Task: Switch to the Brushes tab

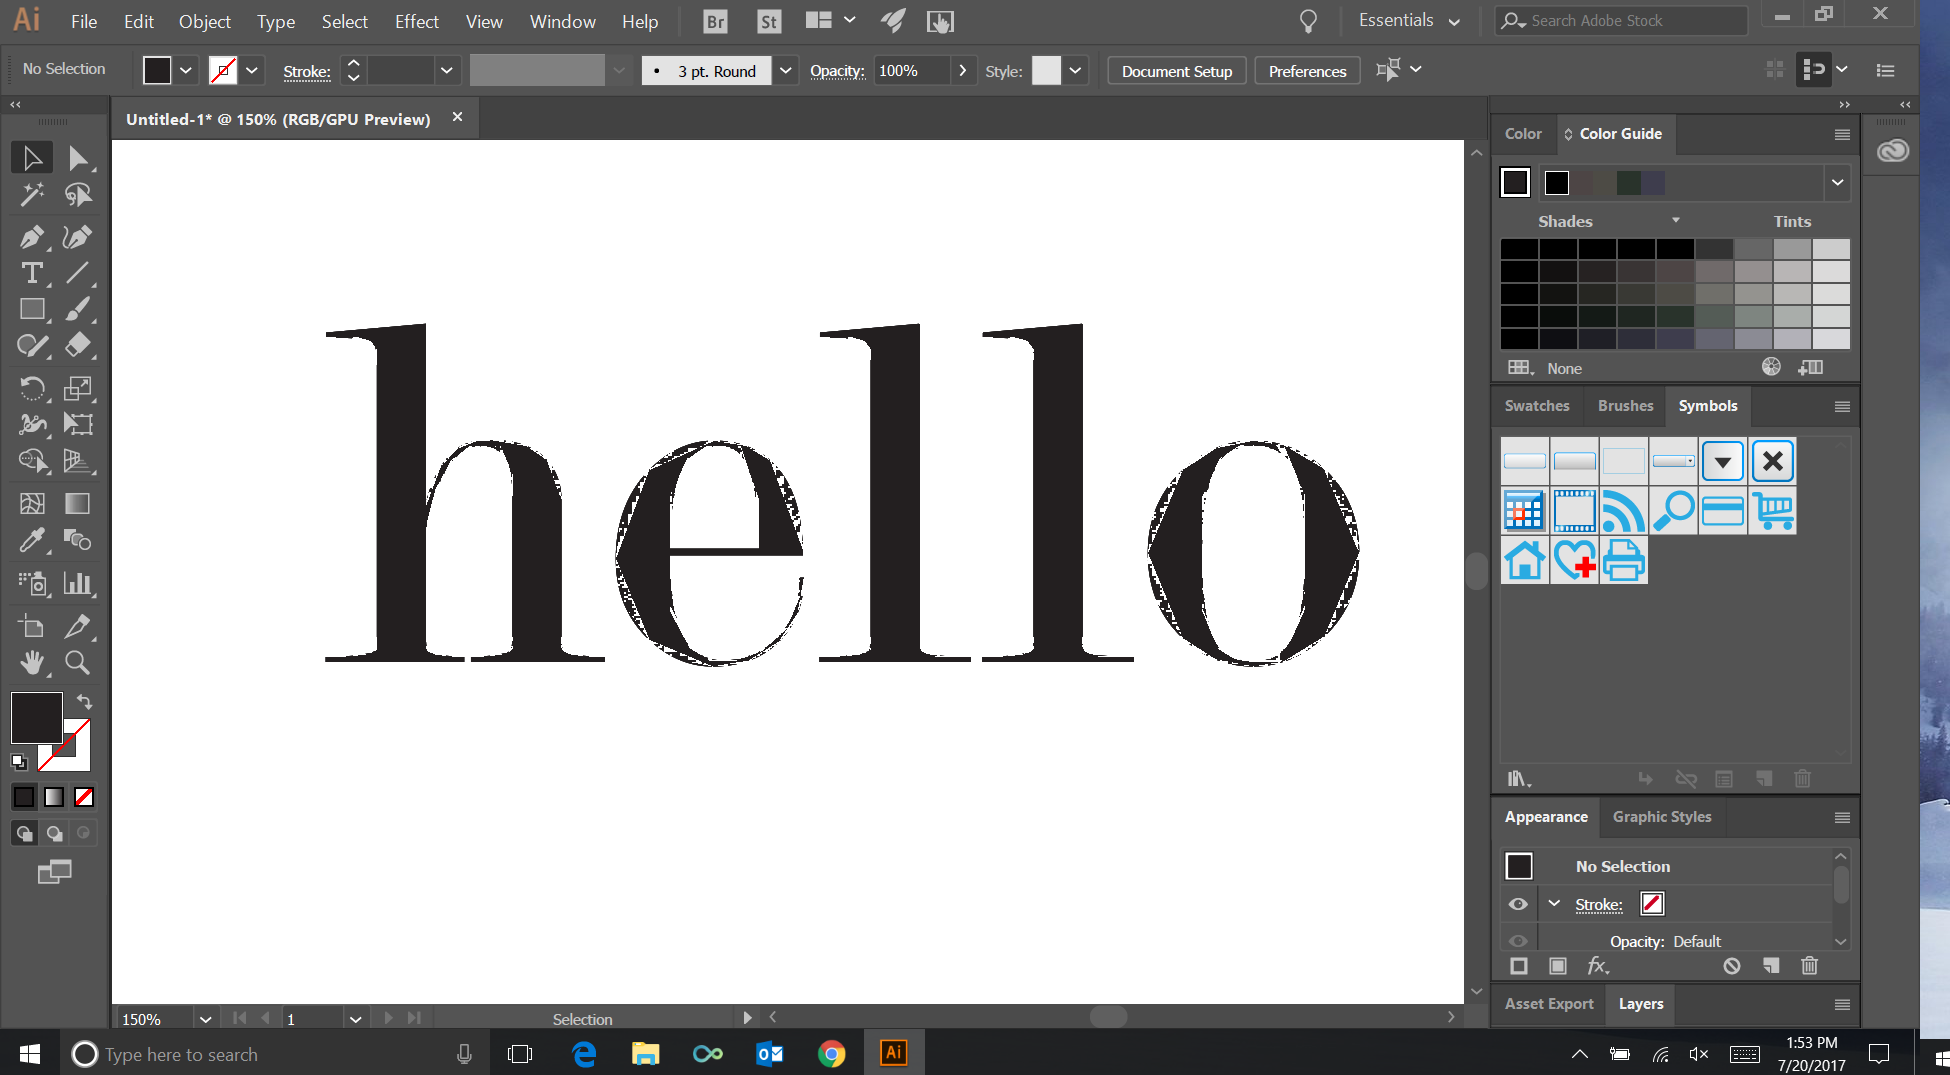Action: click(1625, 406)
